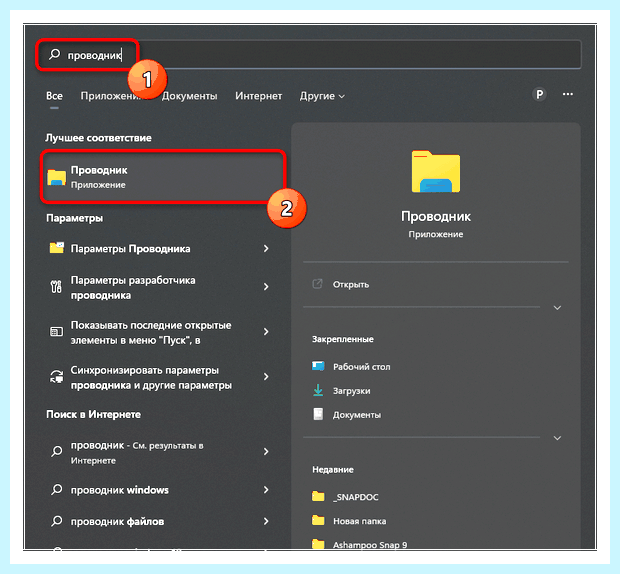Click the P user account icon
The height and width of the screenshot is (574, 620).
539,94
